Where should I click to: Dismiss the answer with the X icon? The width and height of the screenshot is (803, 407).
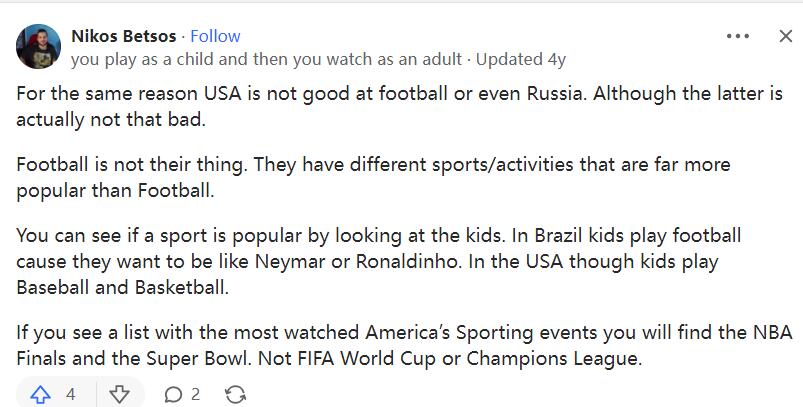786,36
